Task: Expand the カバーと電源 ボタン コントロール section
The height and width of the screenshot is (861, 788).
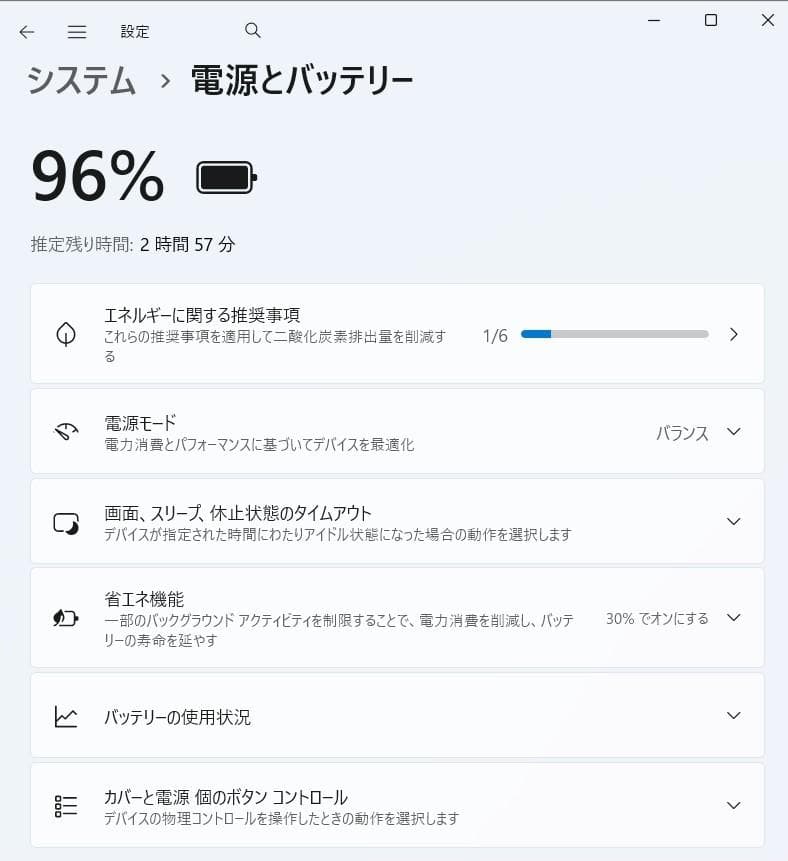Action: (733, 805)
